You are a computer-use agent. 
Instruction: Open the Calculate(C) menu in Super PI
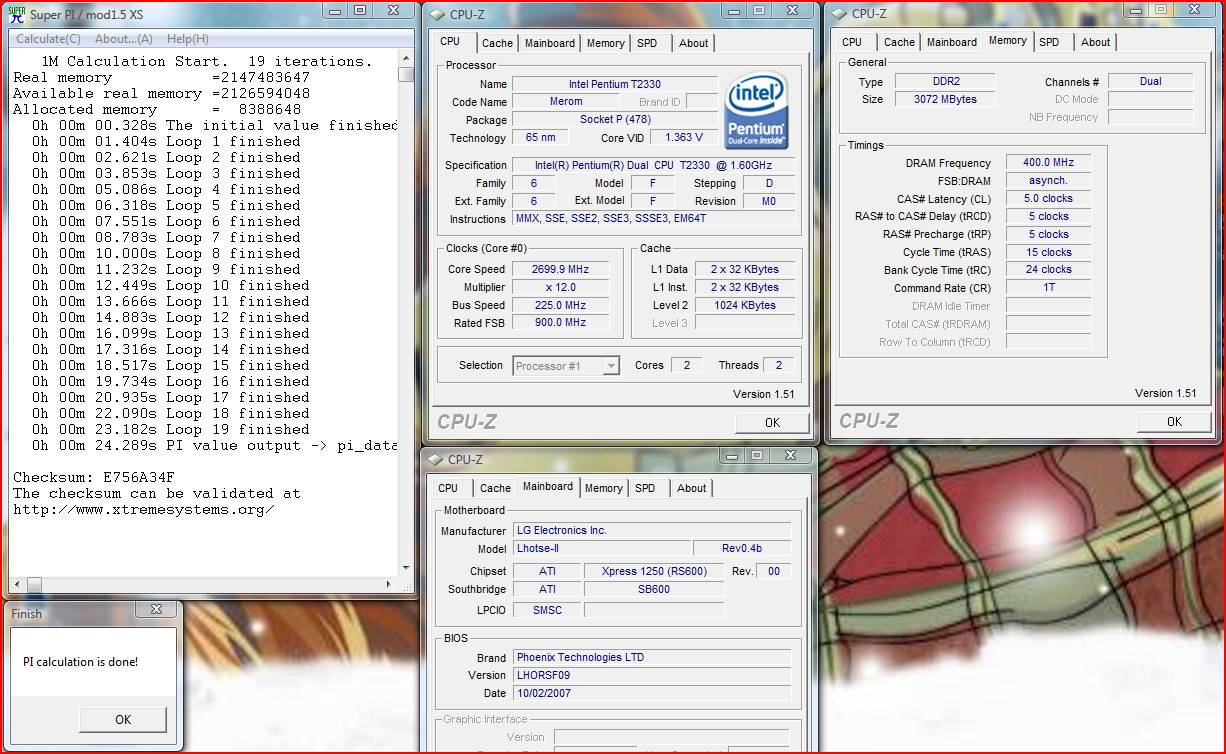[49, 39]
